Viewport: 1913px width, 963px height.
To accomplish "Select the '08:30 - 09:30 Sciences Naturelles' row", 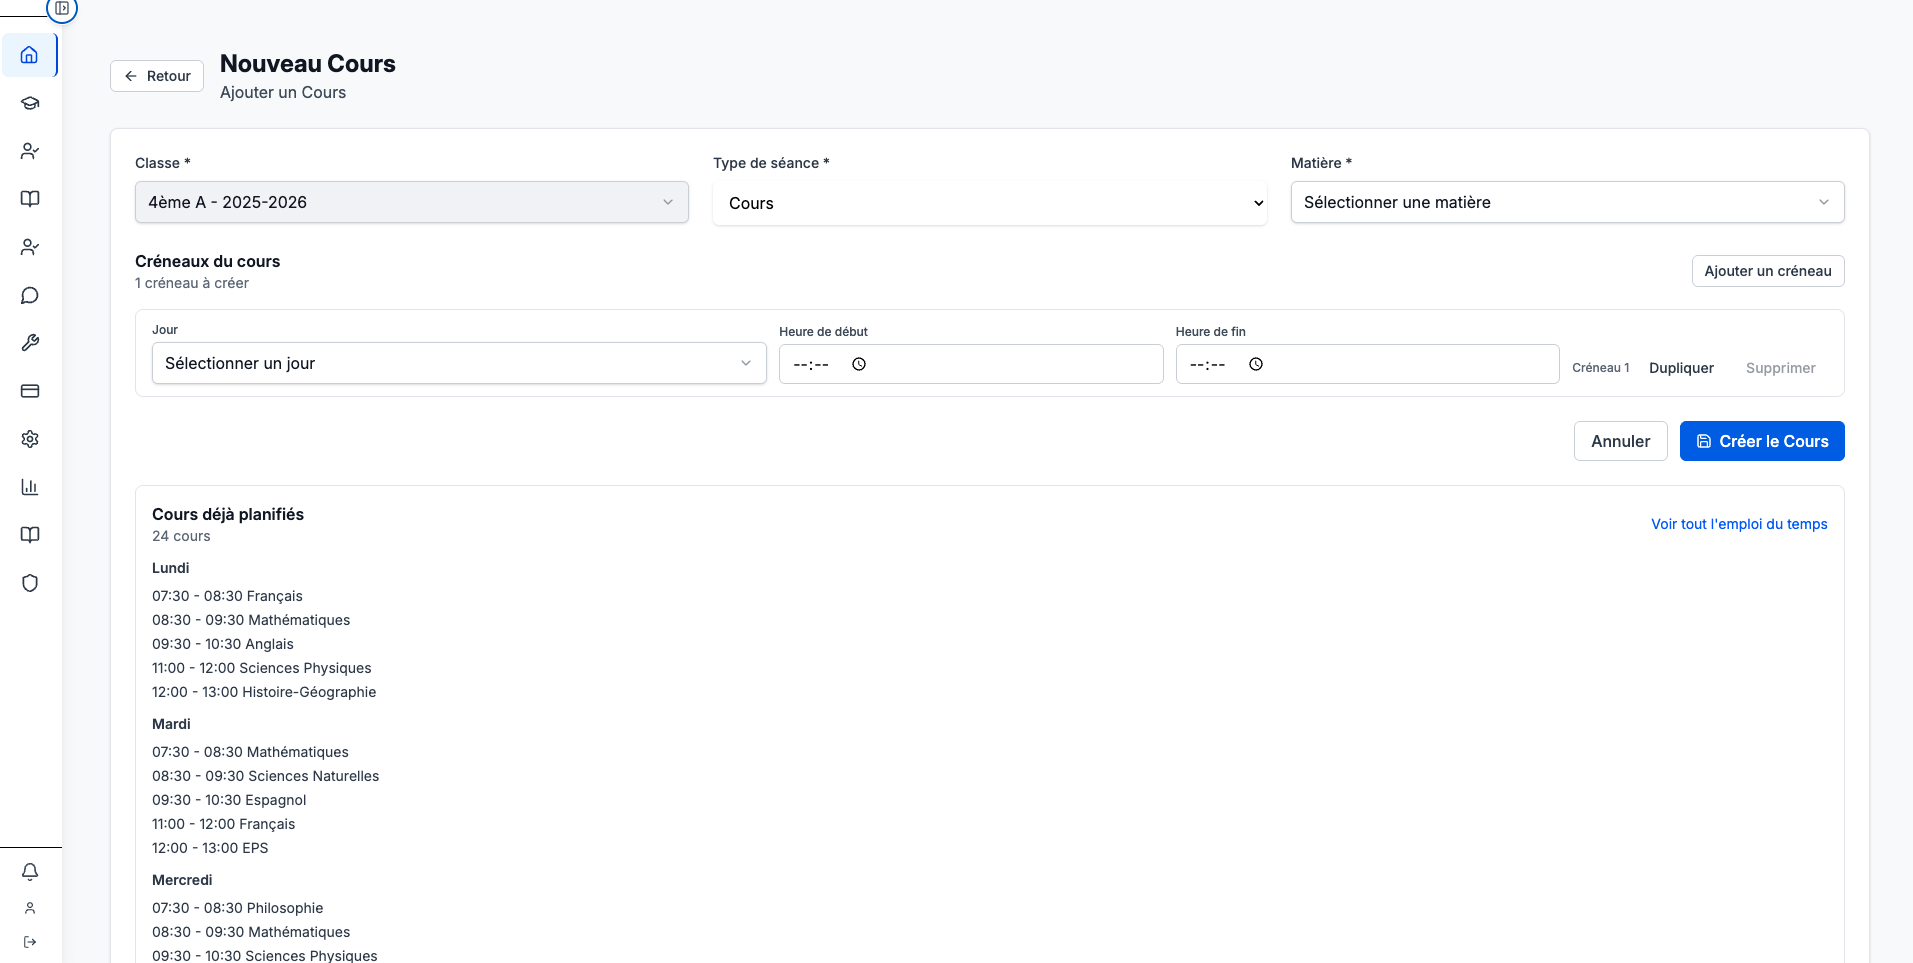I will point(266,776).
